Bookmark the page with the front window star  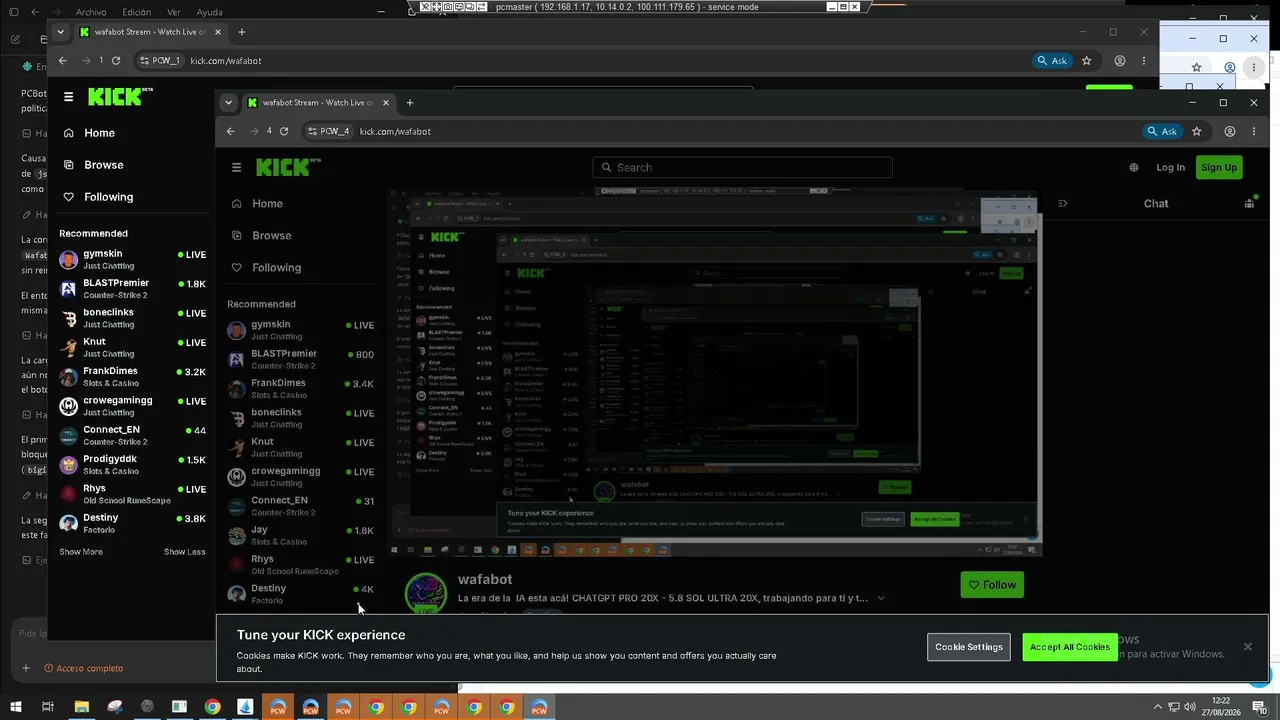tap(1197, 131)
